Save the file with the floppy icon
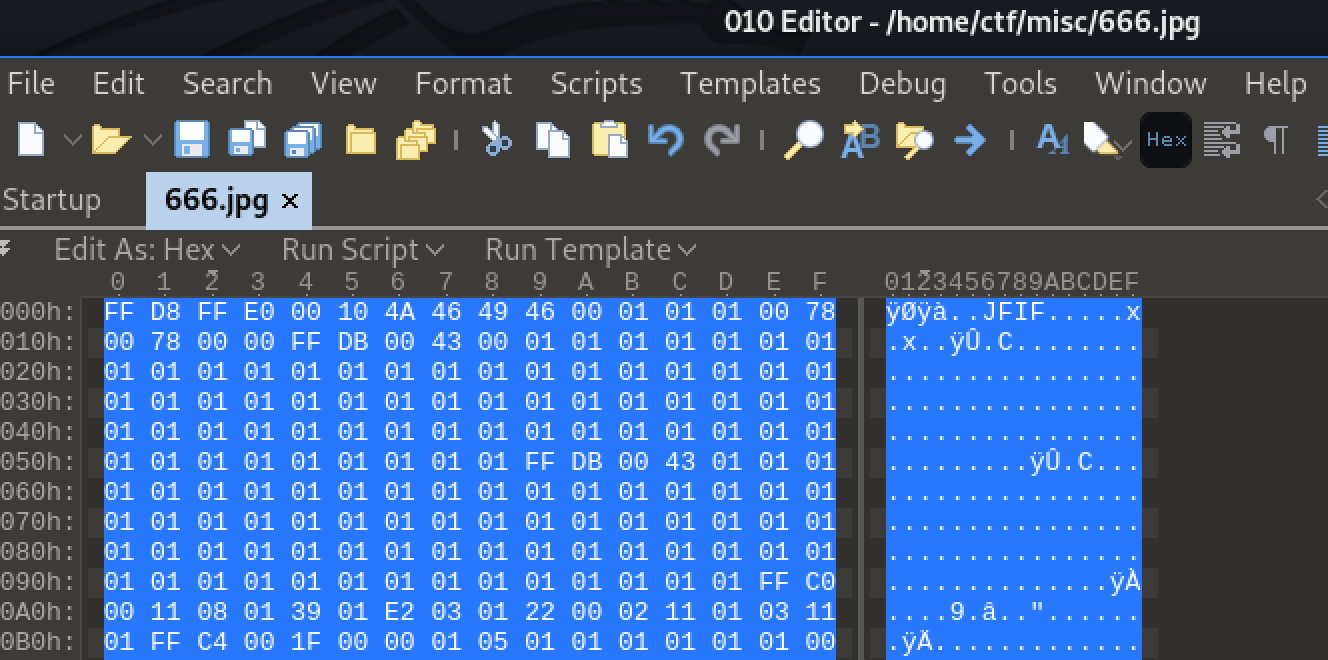This screenshot has height=660, width=1328. 190,140
